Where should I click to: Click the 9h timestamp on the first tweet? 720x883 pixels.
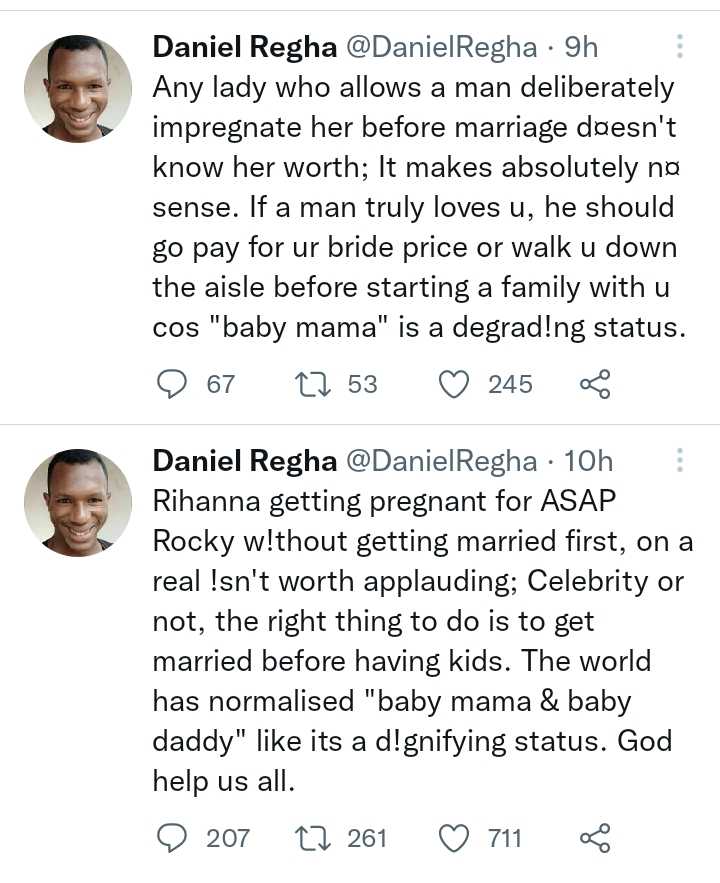point(581,46)
